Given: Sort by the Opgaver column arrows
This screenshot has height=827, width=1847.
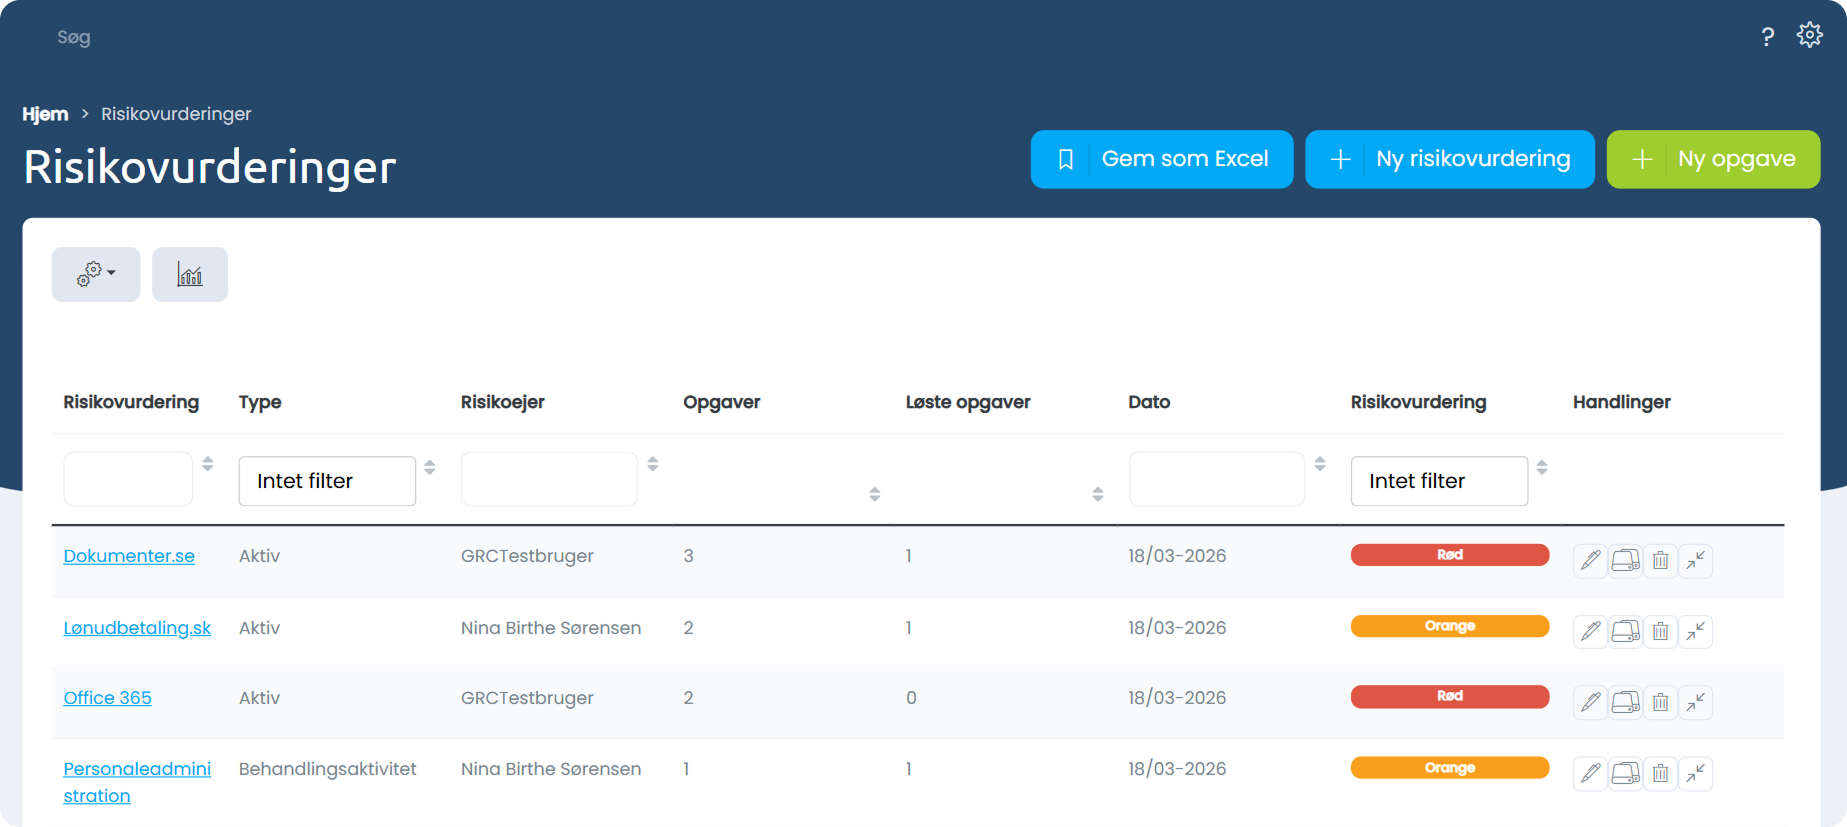Looking at the screenshot, I should (875, 494).
